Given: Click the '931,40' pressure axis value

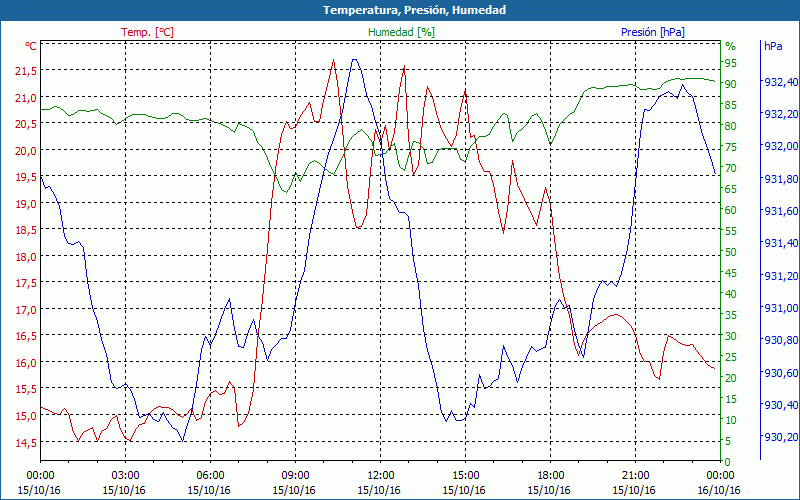Looking at the screenshot, I should 780,243.
